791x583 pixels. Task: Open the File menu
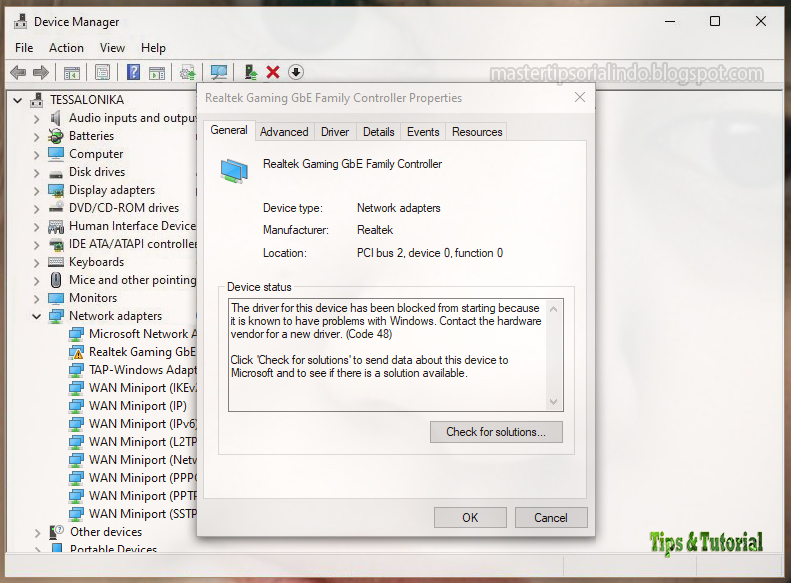(24, 48)
